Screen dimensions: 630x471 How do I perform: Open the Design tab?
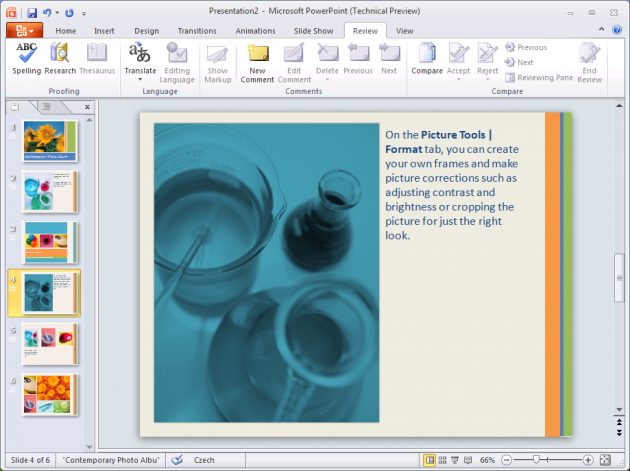click(x=147, y=31)
